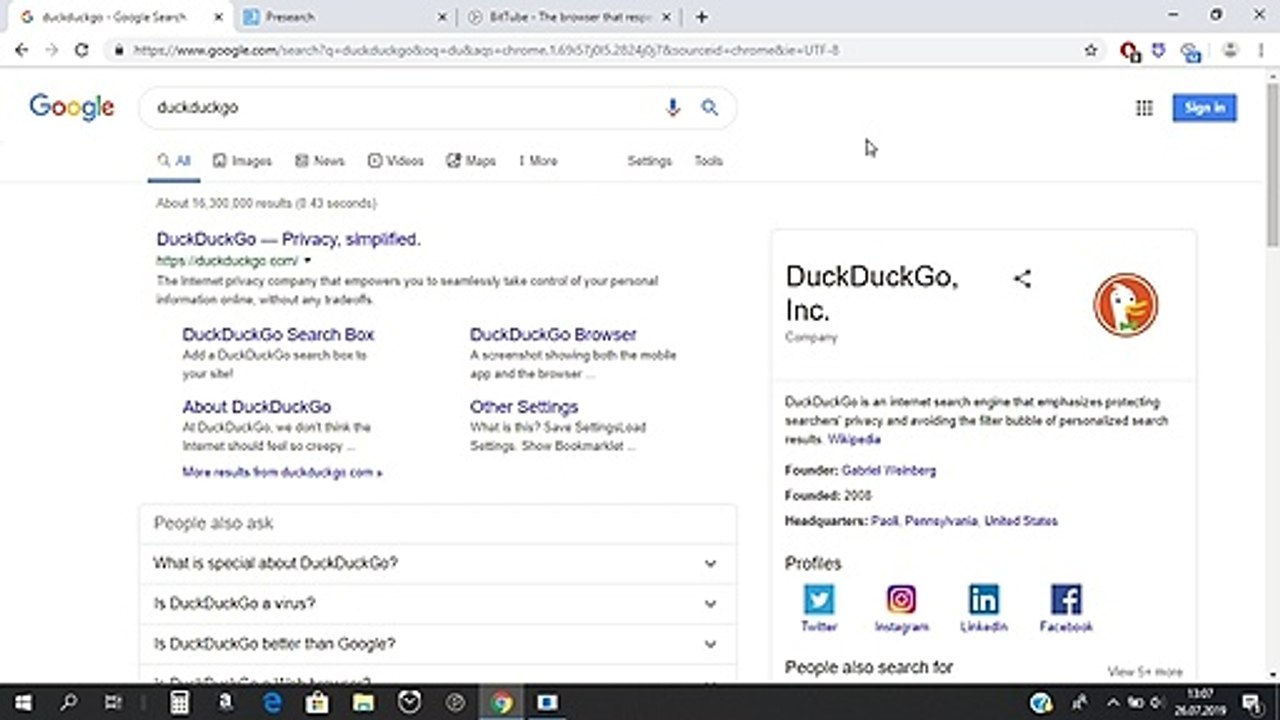Open the purple shield extension icon
This screenshot has height=720, width=1280.
(1159, 49)
